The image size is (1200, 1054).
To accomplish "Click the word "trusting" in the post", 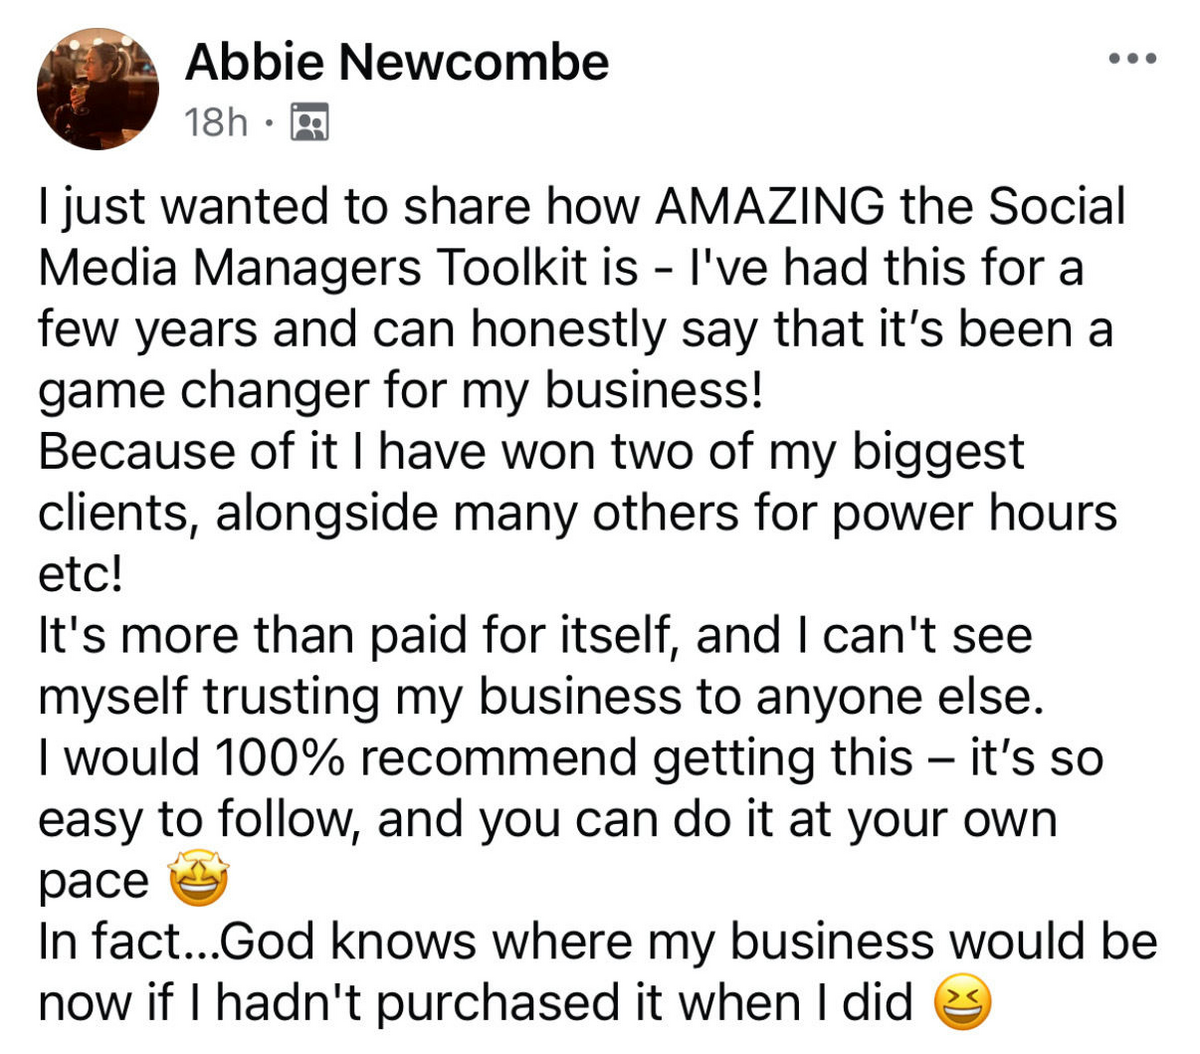I will coord(291,699).
